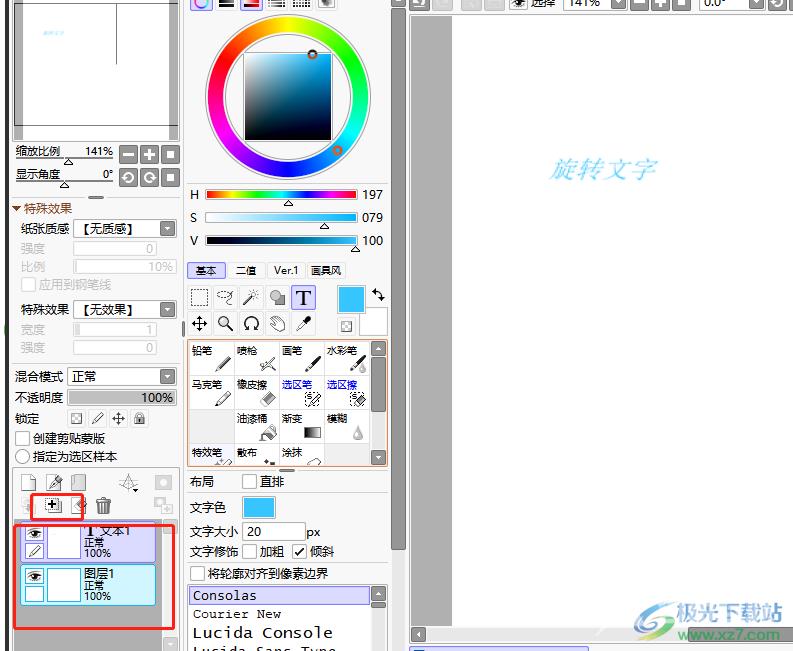Select the move tool

pyautogui.click(x=199, y=323)
